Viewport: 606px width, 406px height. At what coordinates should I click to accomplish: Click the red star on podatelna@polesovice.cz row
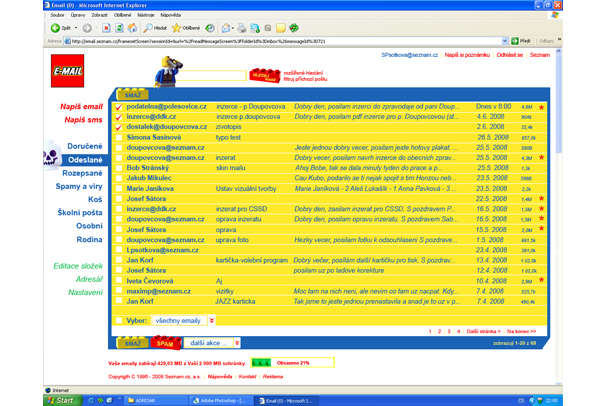pos(541,106)
